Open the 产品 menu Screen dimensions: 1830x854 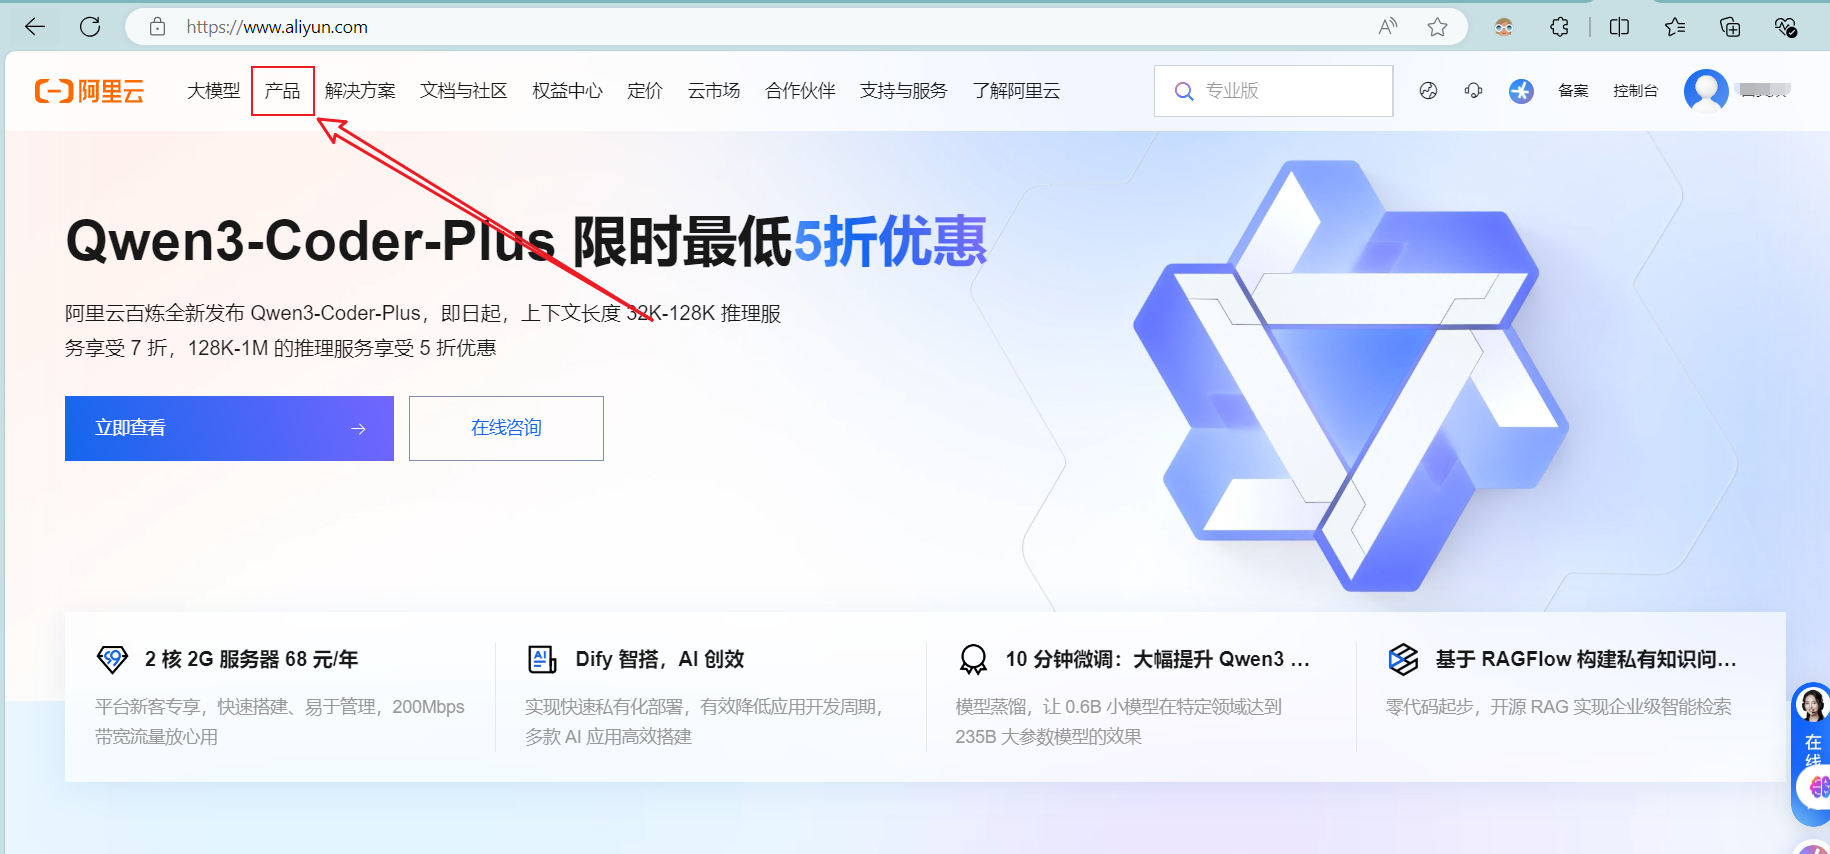[x=283, y=91]
